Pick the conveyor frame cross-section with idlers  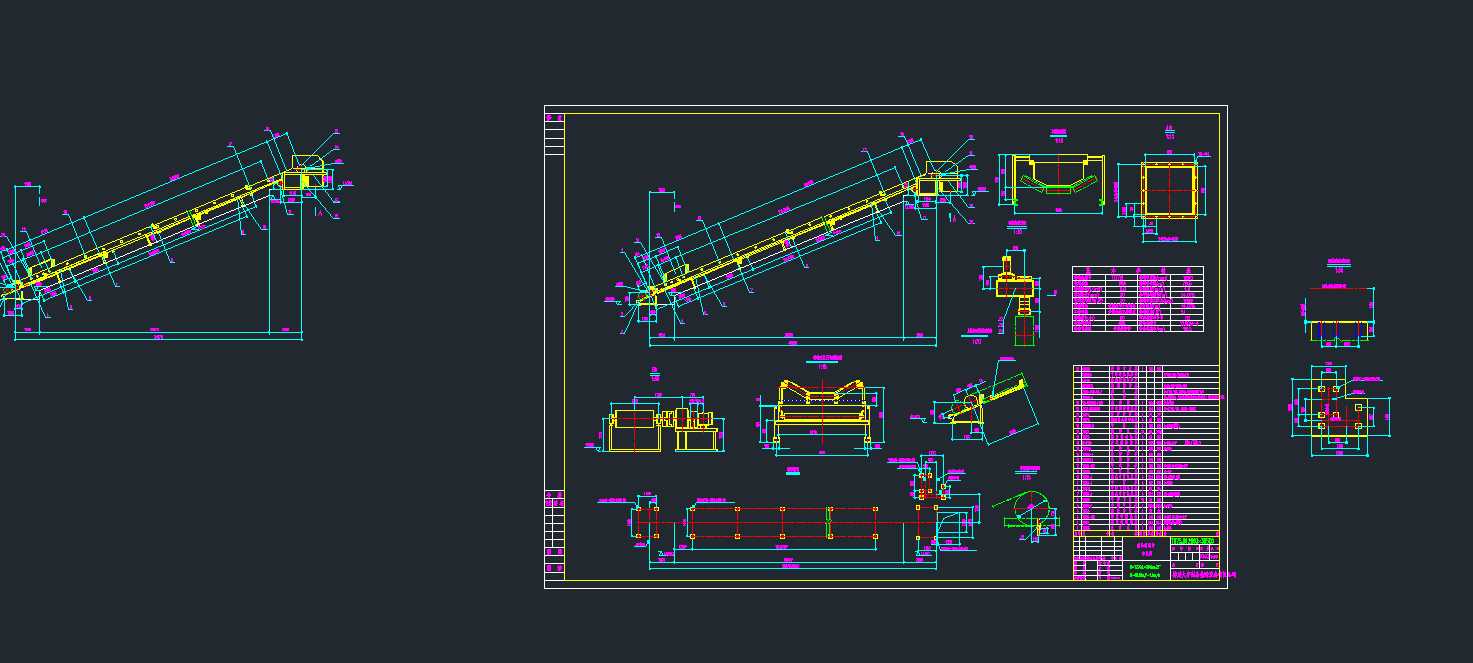tap(821, 415)
